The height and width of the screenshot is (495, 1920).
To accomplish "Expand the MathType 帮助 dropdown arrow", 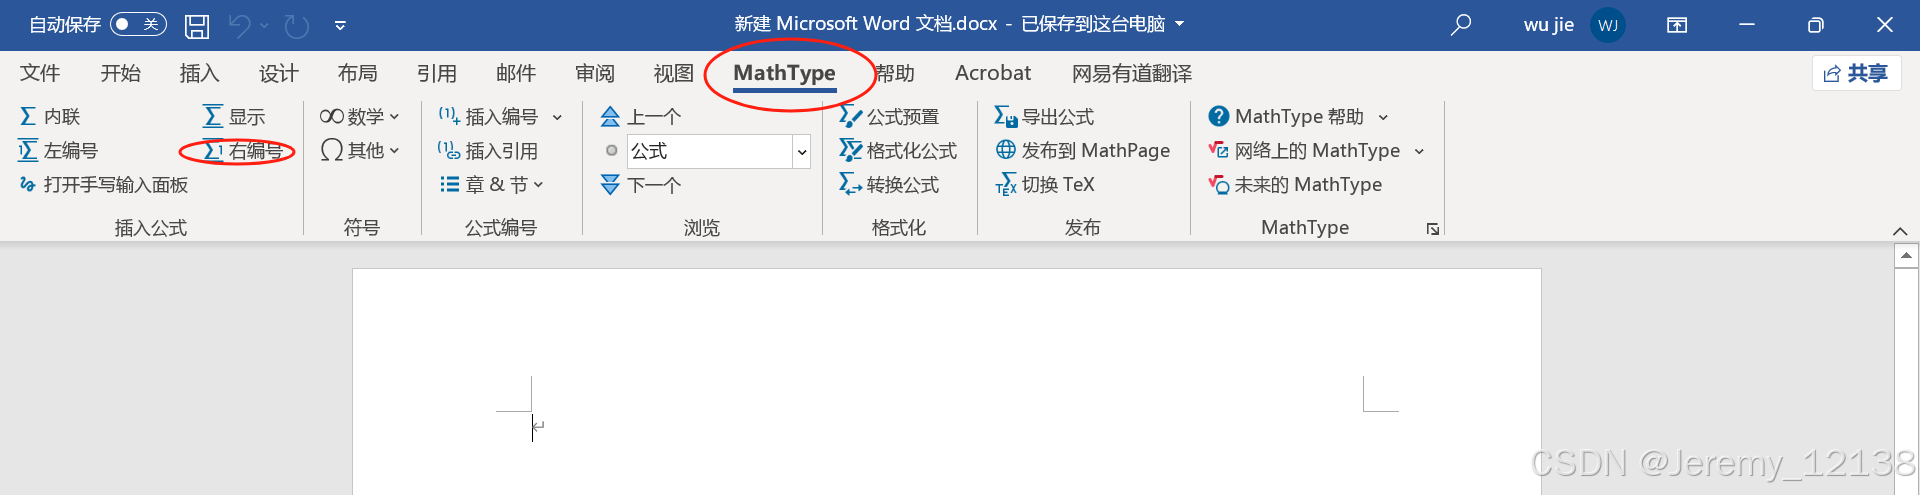I will pos(1383,118).
